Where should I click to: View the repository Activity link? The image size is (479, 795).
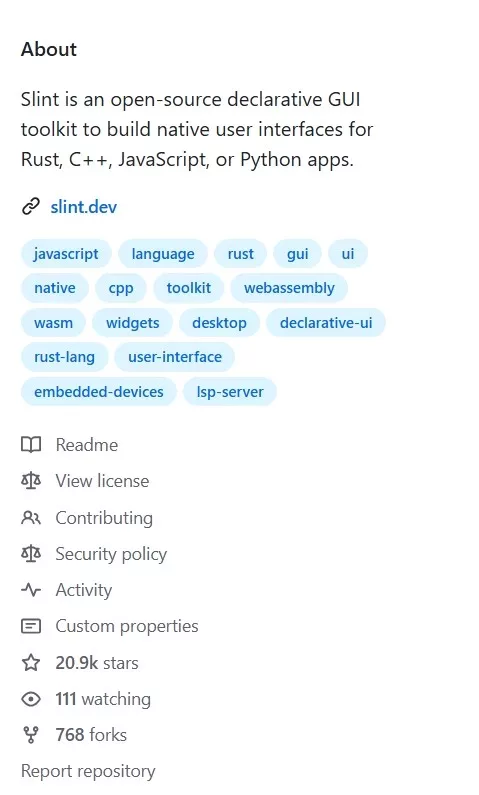tap(84, 590)
